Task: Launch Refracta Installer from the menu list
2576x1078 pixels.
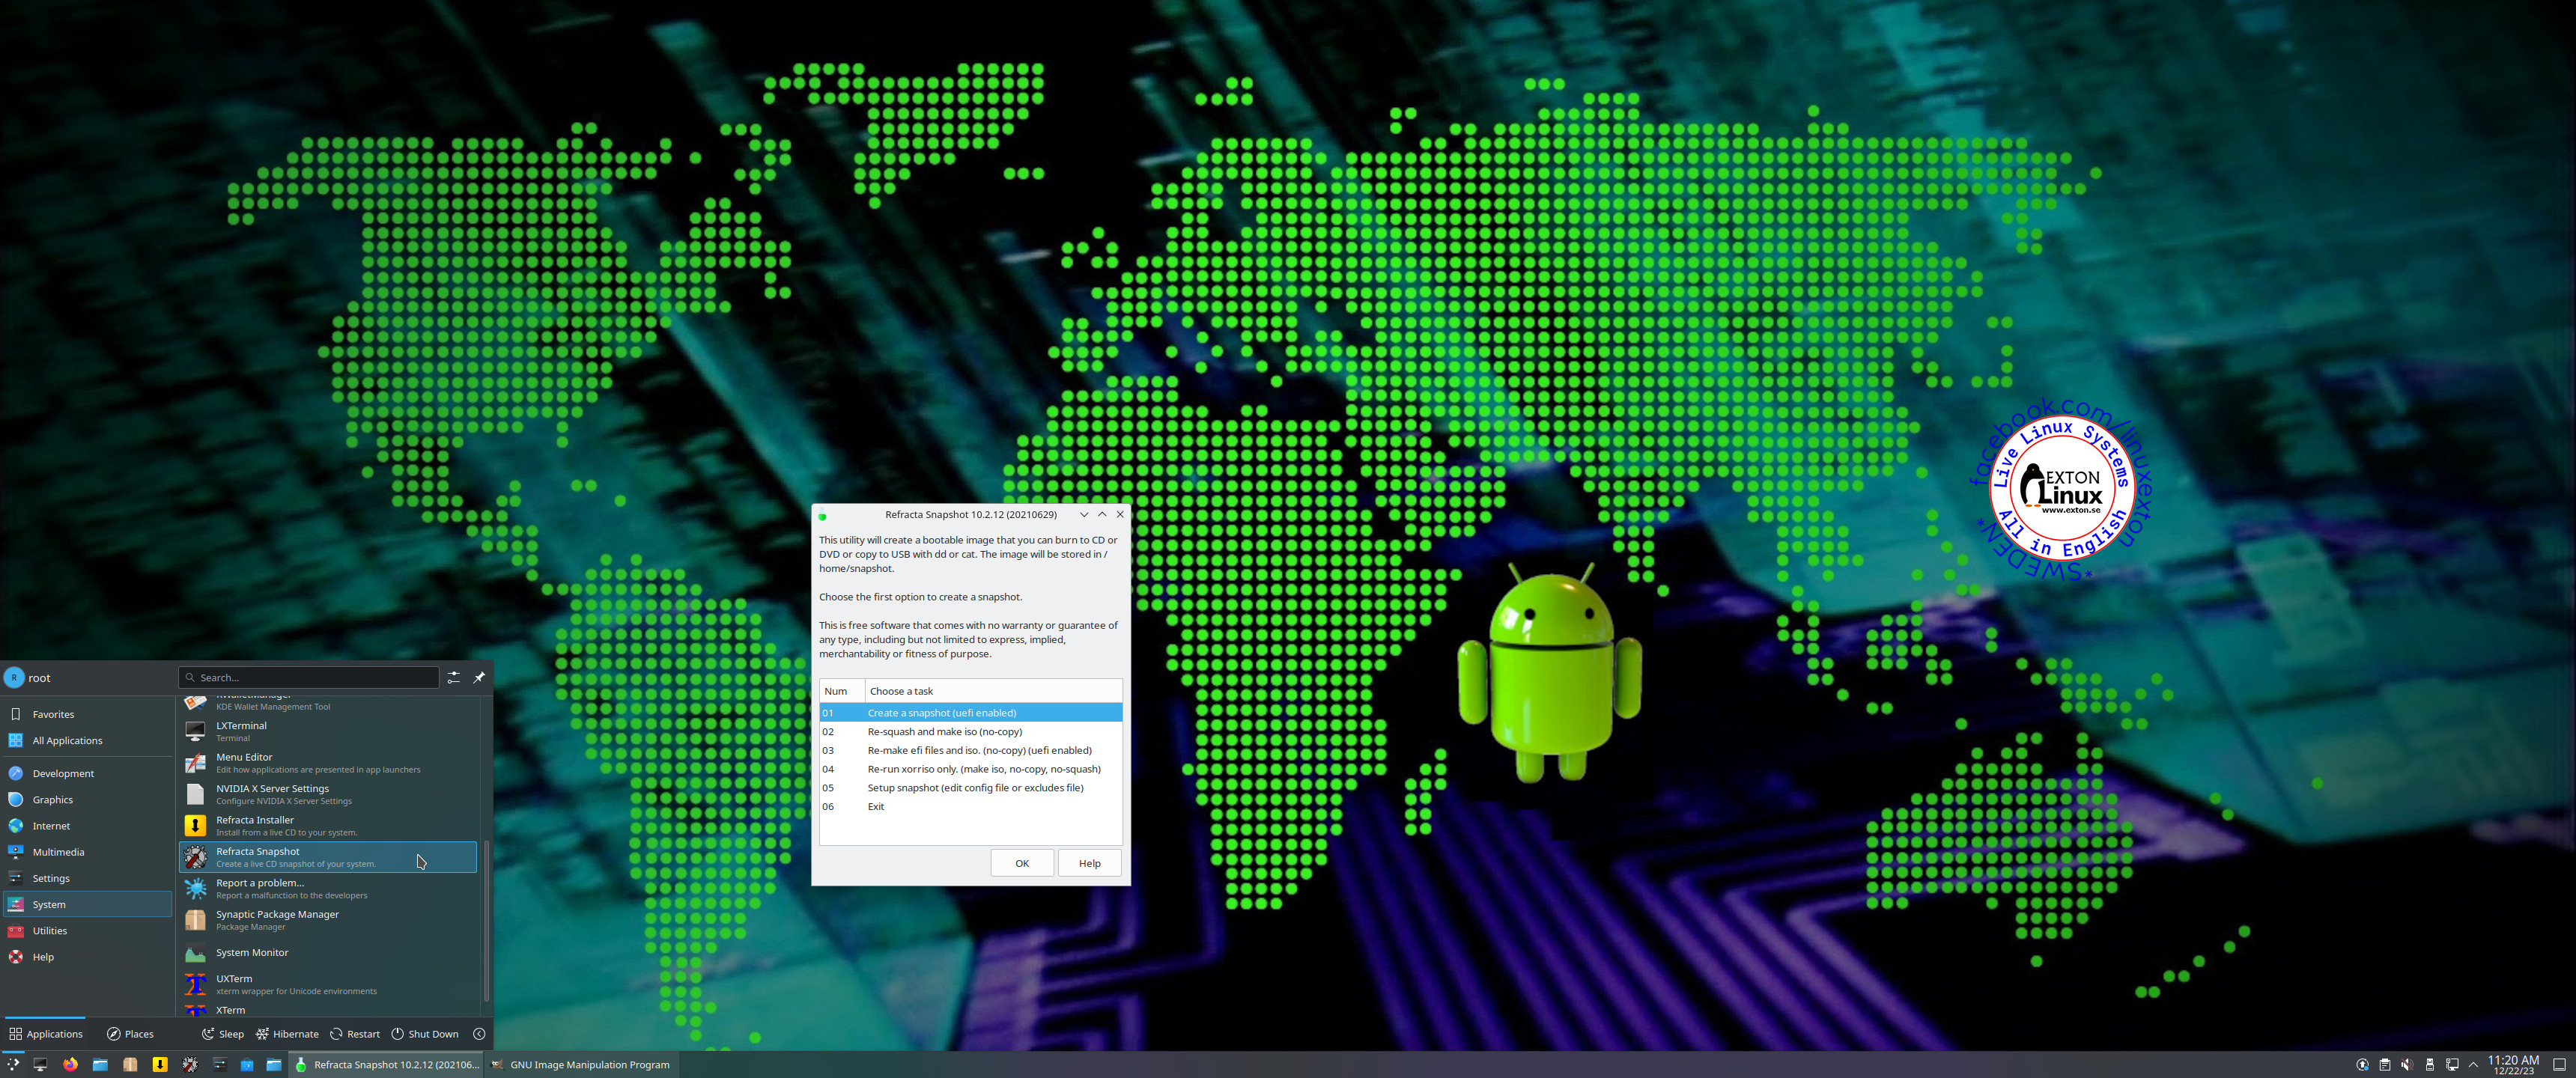Action: pyautogui.click(x=328, y=825)
